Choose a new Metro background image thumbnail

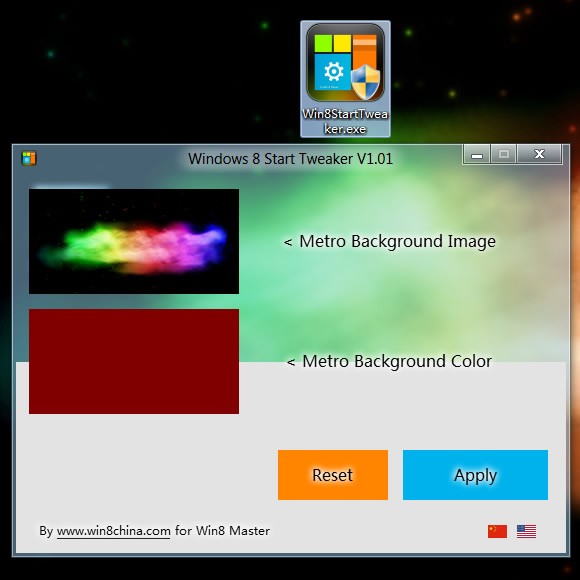tap(134, 241)
